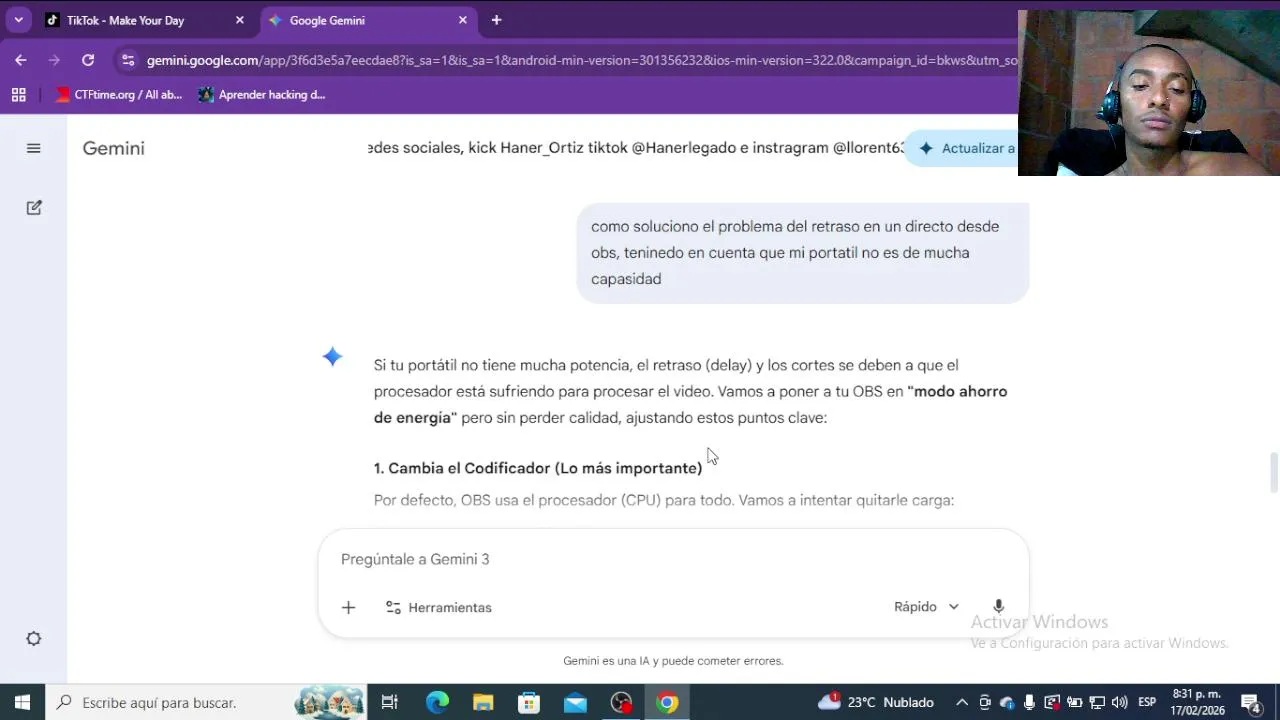
Task: Start a new chat with the pencil icon
Action: 34,208
